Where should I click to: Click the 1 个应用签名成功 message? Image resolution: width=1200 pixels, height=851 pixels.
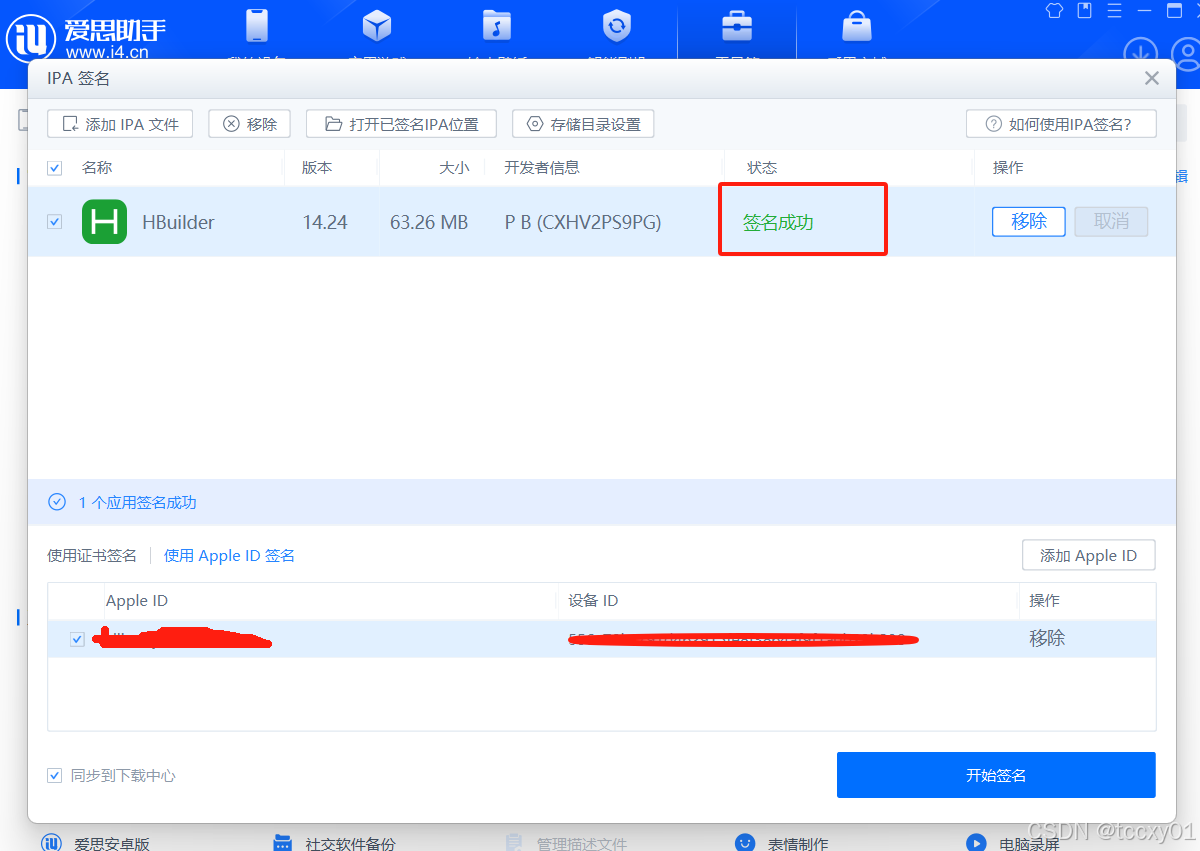[138, 502]
